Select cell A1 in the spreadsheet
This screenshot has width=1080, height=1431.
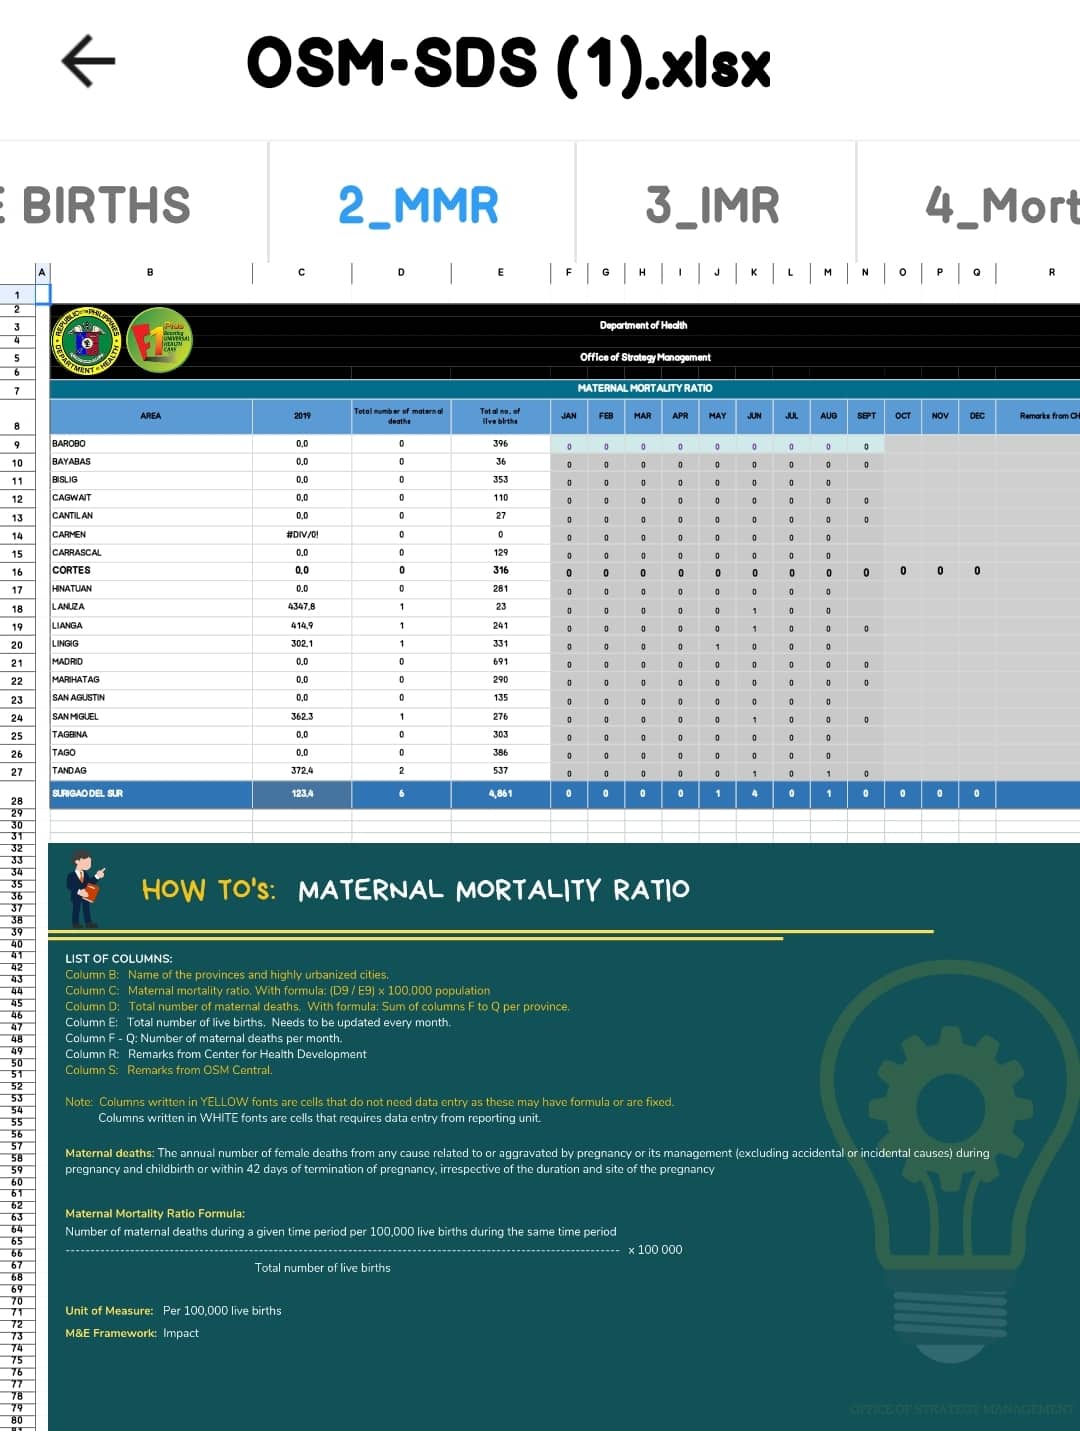point(42,294)
